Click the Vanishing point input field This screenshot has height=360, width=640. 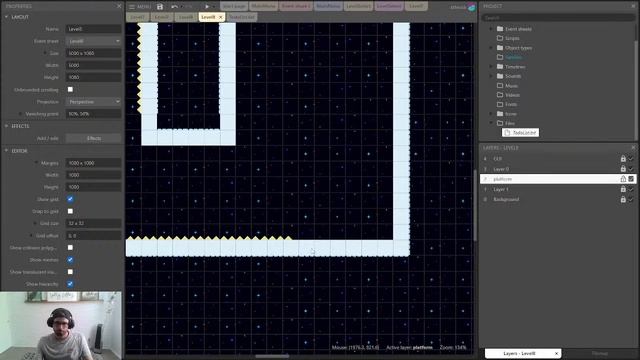point(93,114)
